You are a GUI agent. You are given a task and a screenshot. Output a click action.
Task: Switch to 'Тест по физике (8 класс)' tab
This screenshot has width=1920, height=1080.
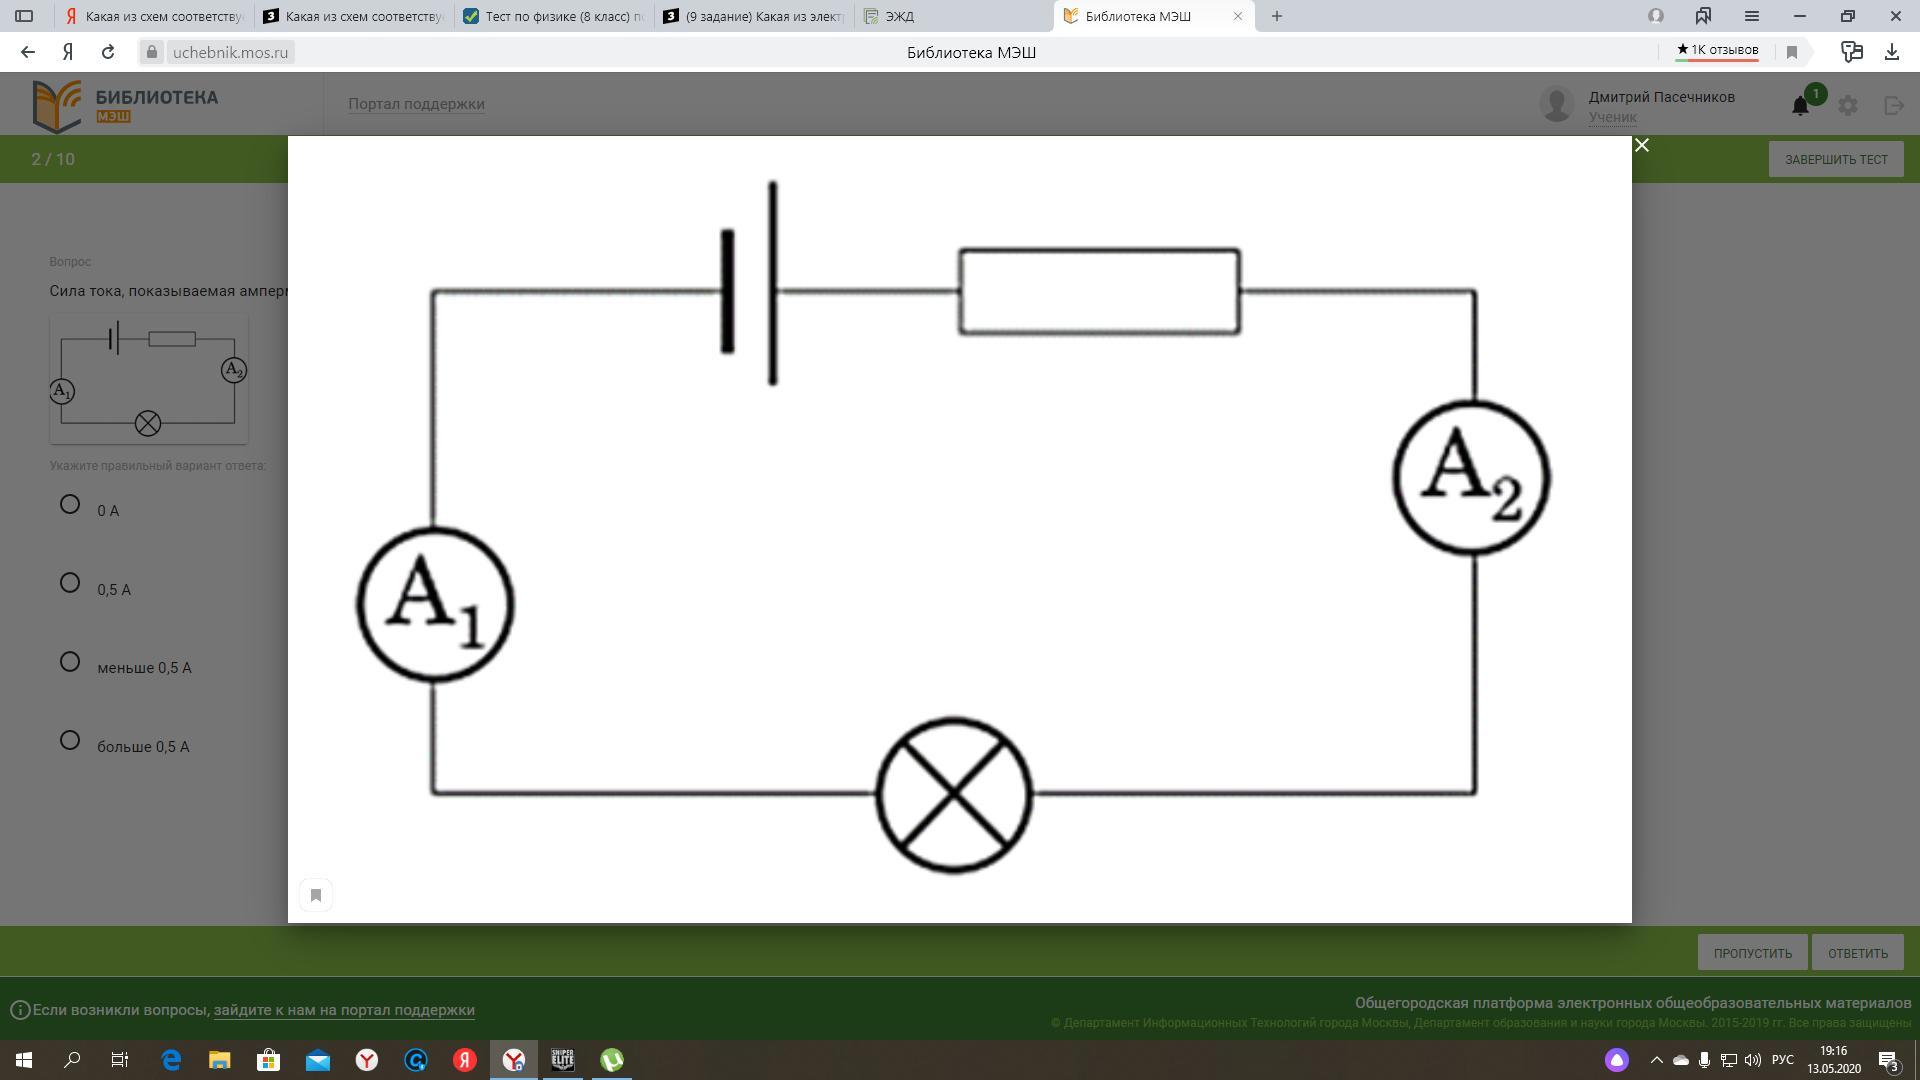[x=555, y=16]
